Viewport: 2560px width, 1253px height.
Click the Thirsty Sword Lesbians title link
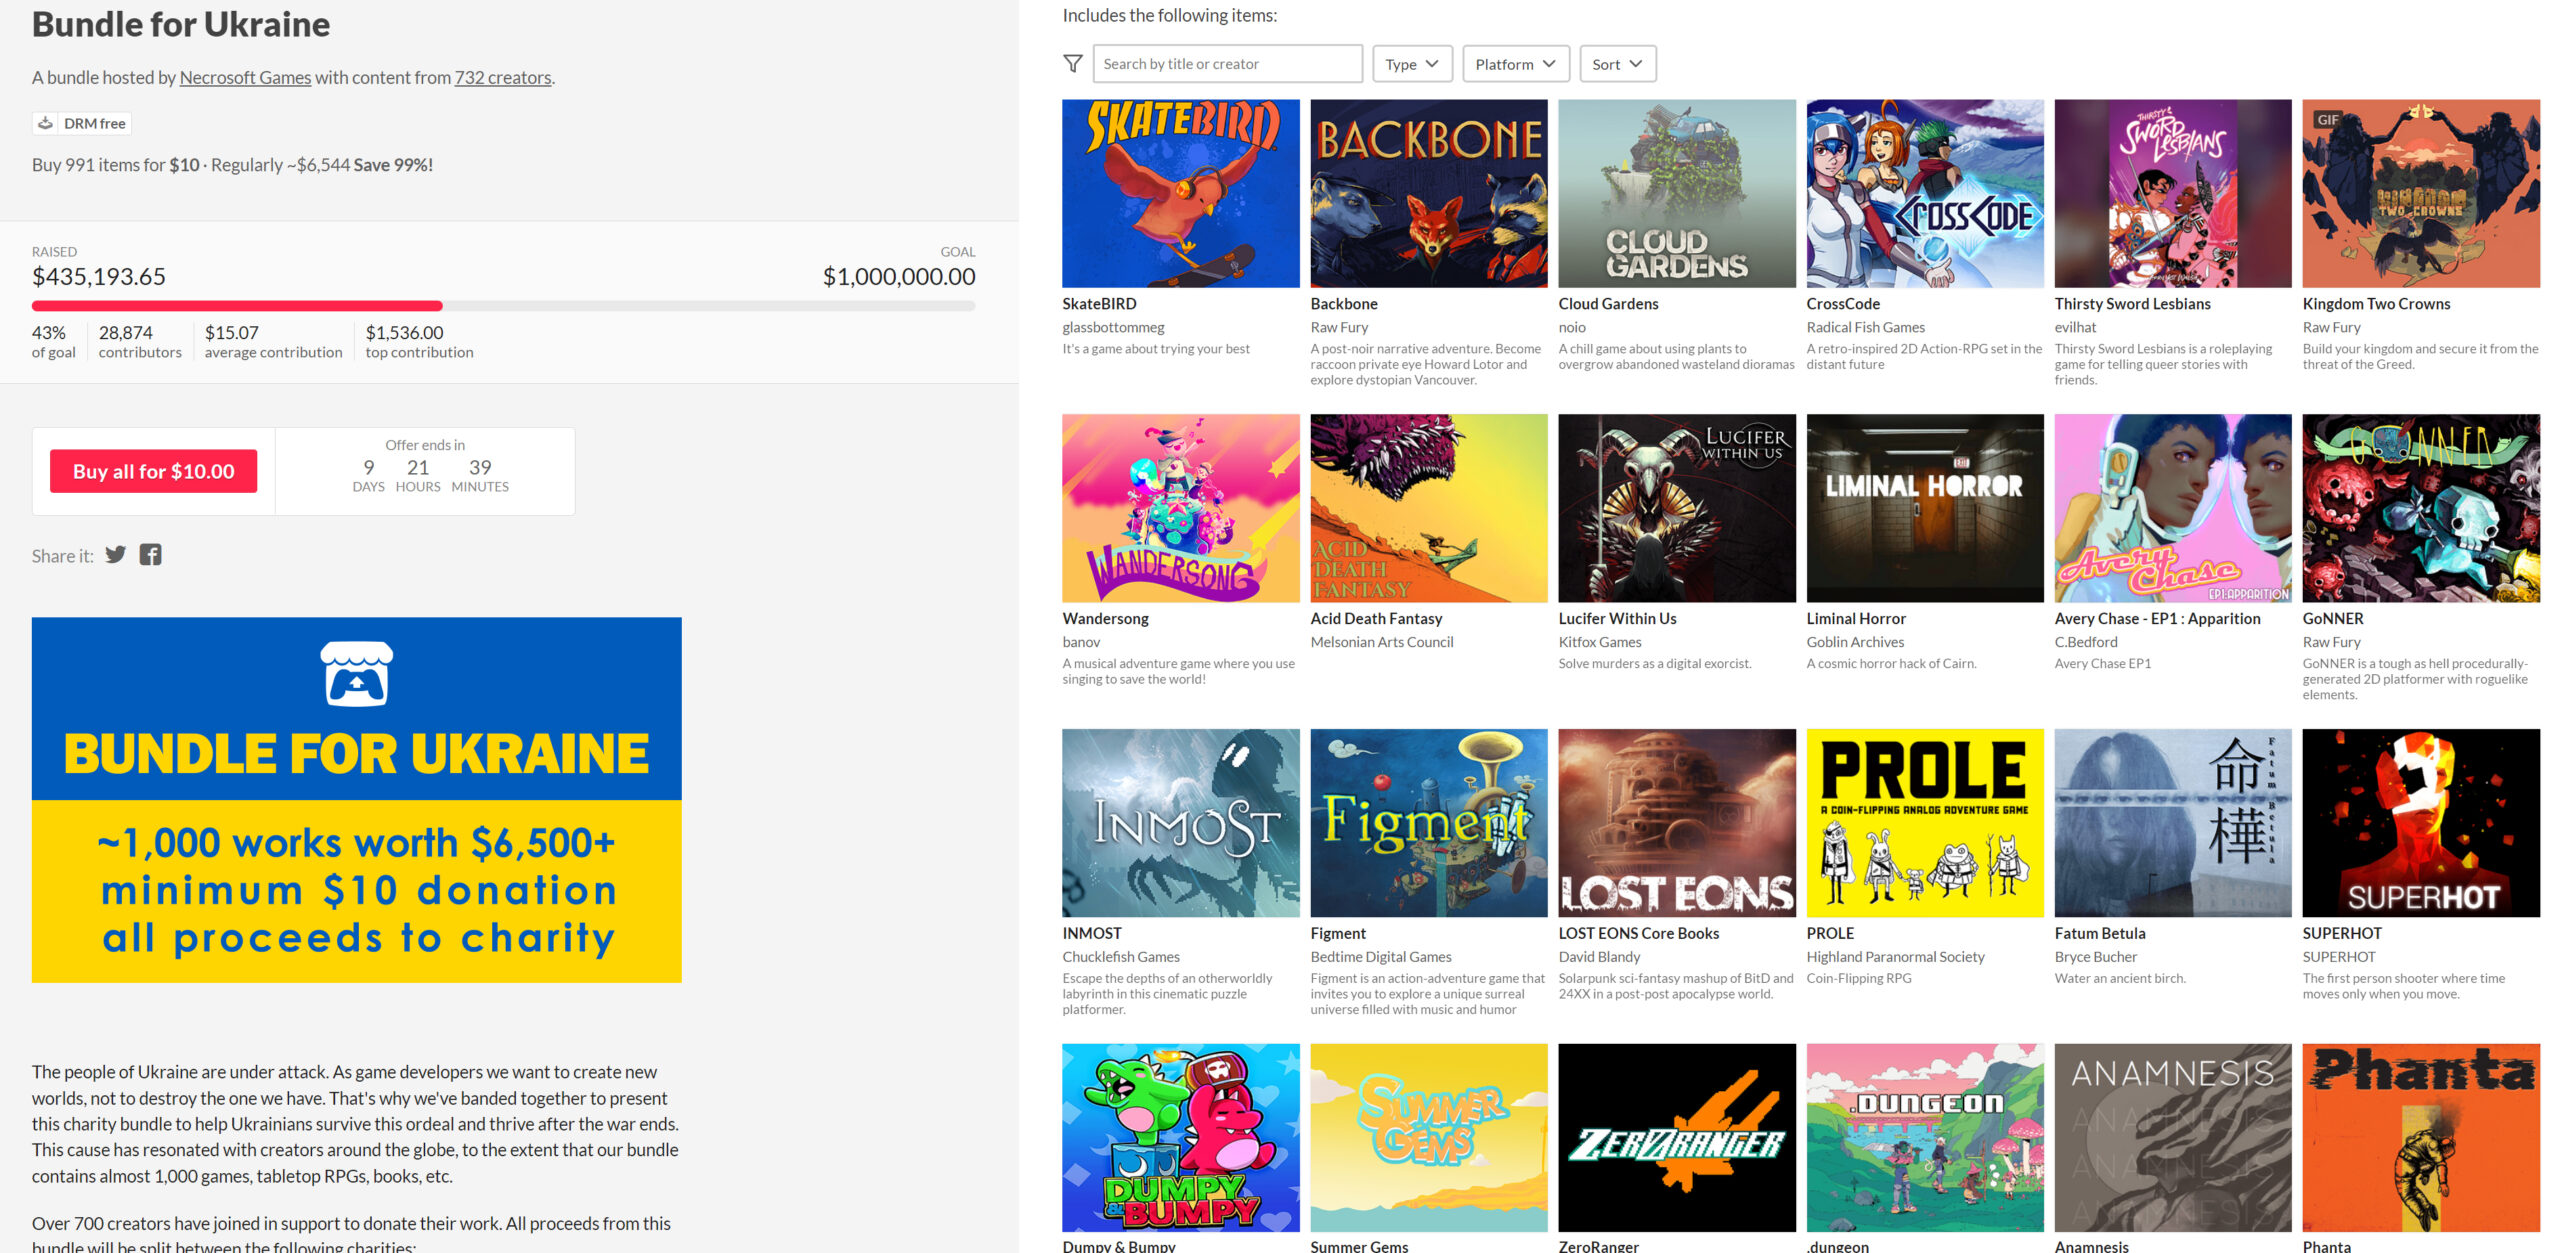2132,303
